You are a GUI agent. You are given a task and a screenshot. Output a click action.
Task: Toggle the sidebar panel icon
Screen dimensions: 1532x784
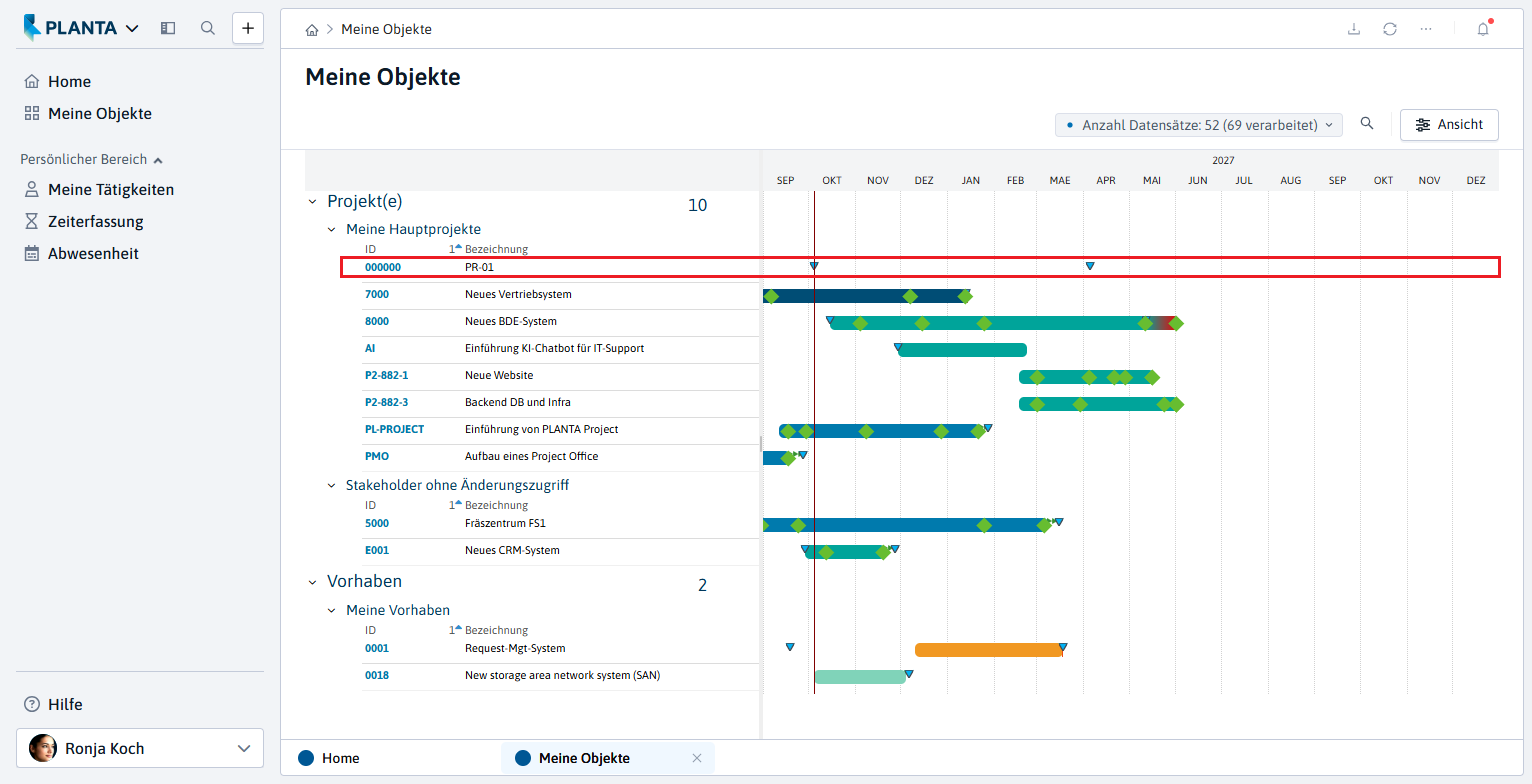click(x=168, y=28)
